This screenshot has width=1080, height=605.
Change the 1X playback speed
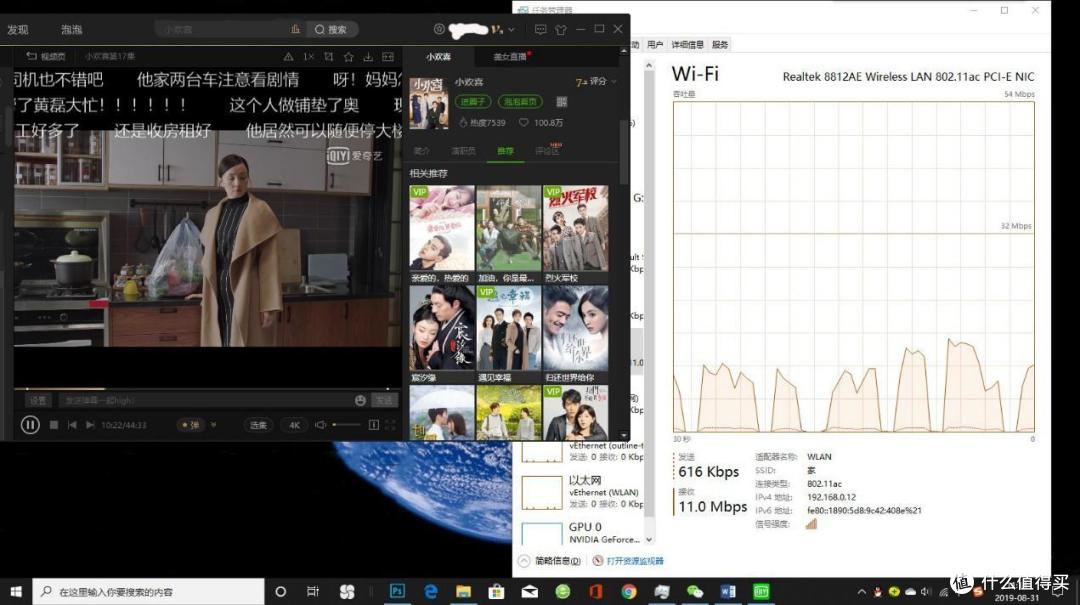coord(309,57)
